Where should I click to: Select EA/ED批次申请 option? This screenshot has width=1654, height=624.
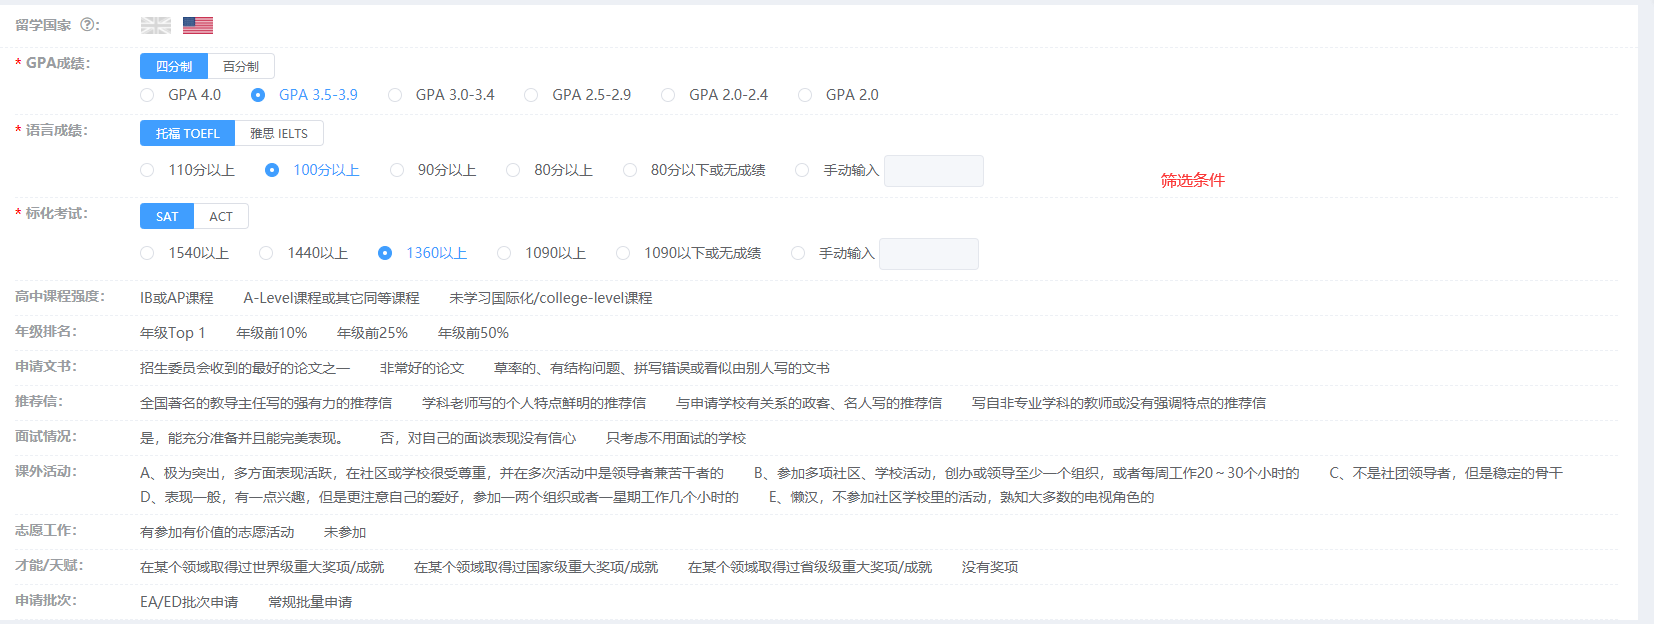189,602
